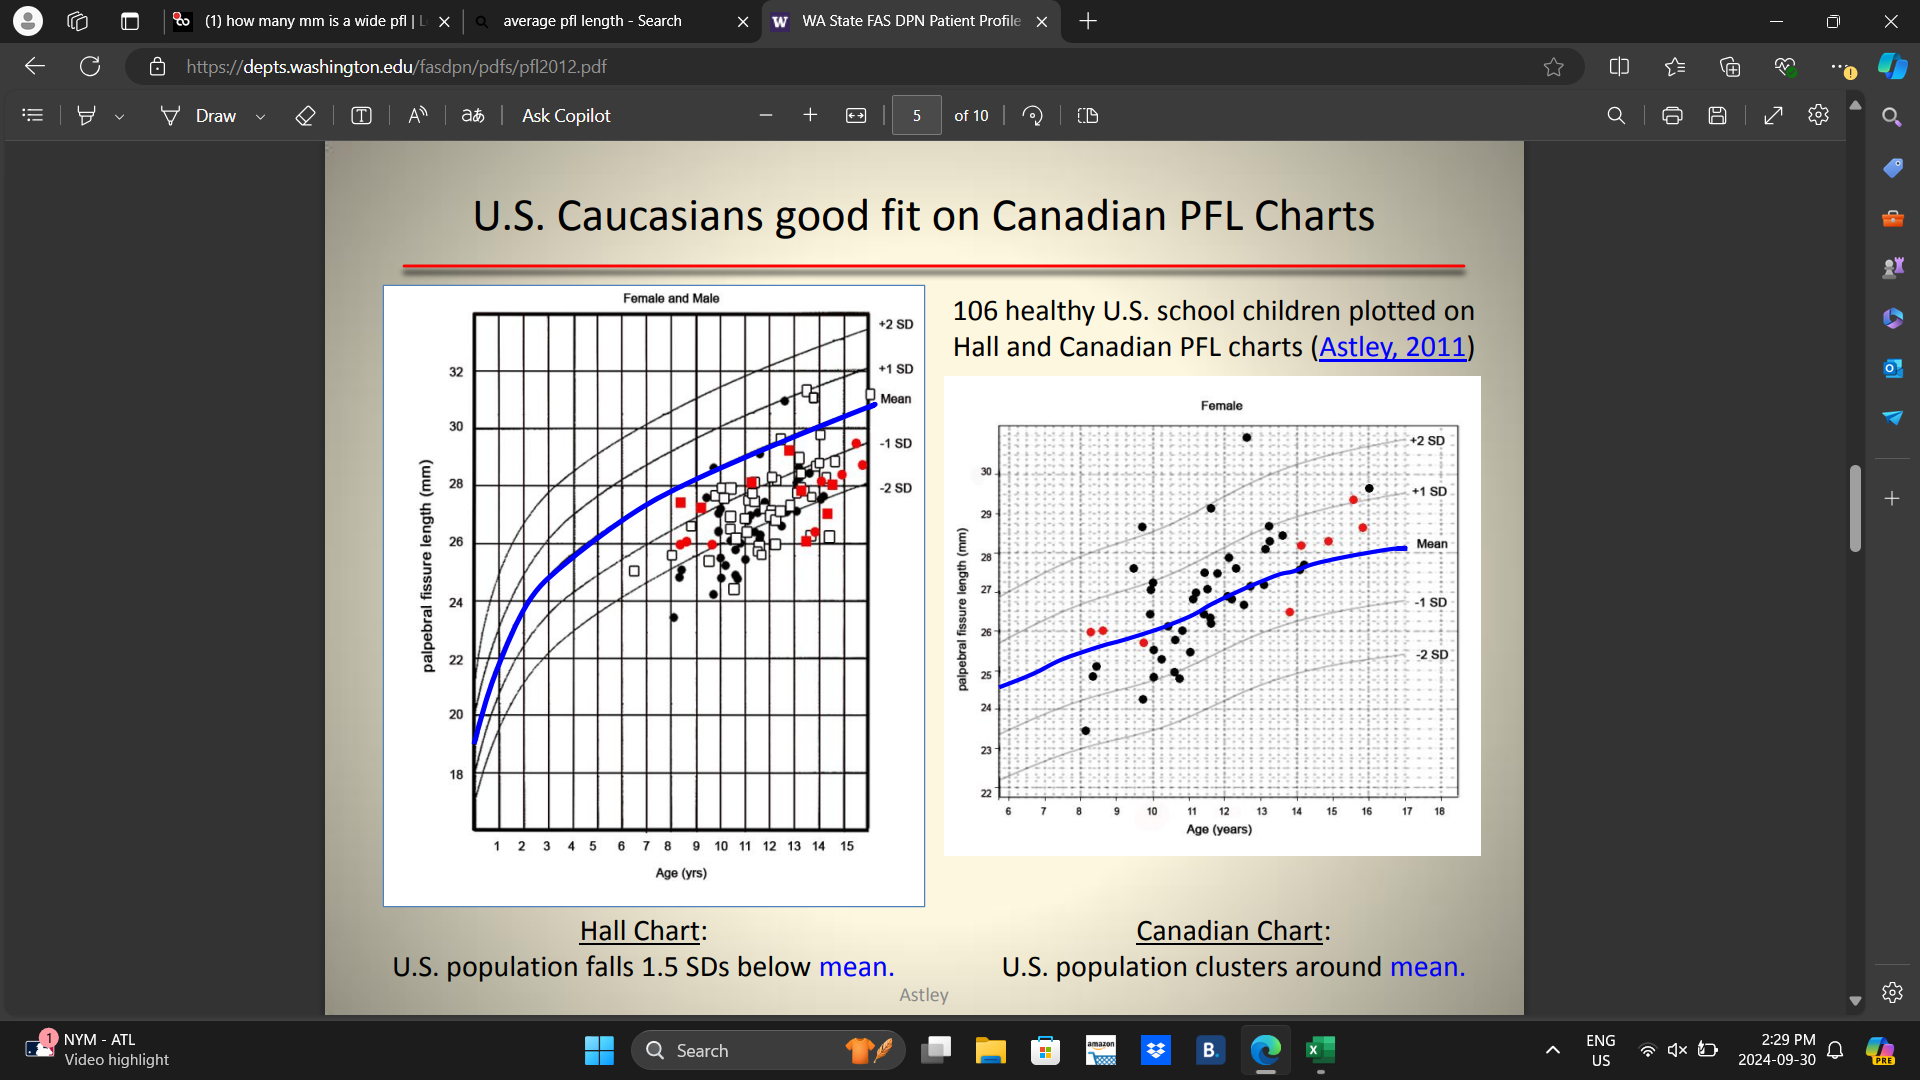The width and height of the screenshot is (1920, 1080).
Task: Start Read aloud for the PDF
Action: 417,115
